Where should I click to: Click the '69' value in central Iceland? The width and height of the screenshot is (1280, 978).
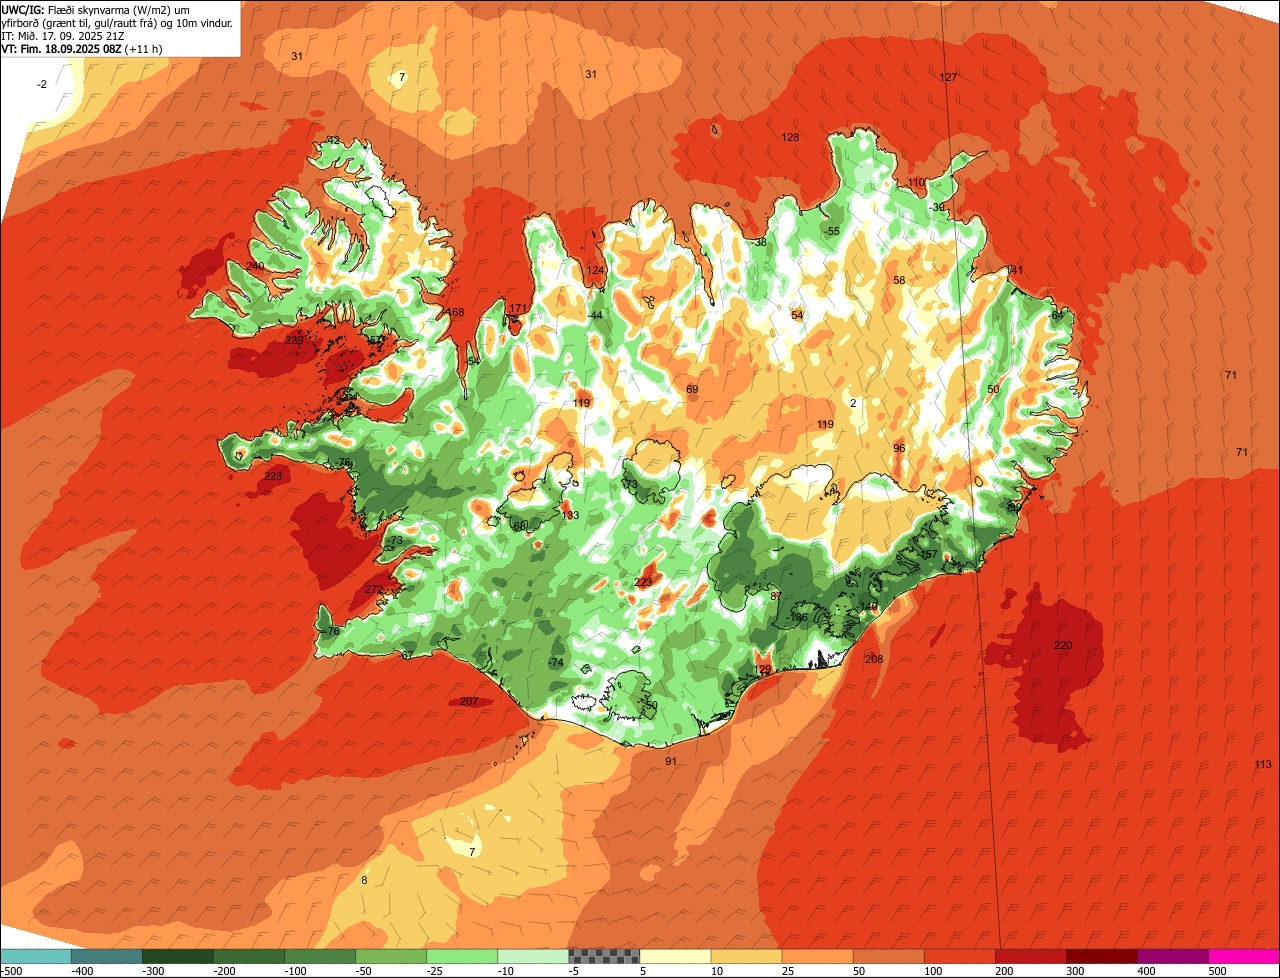pos(692,389)
